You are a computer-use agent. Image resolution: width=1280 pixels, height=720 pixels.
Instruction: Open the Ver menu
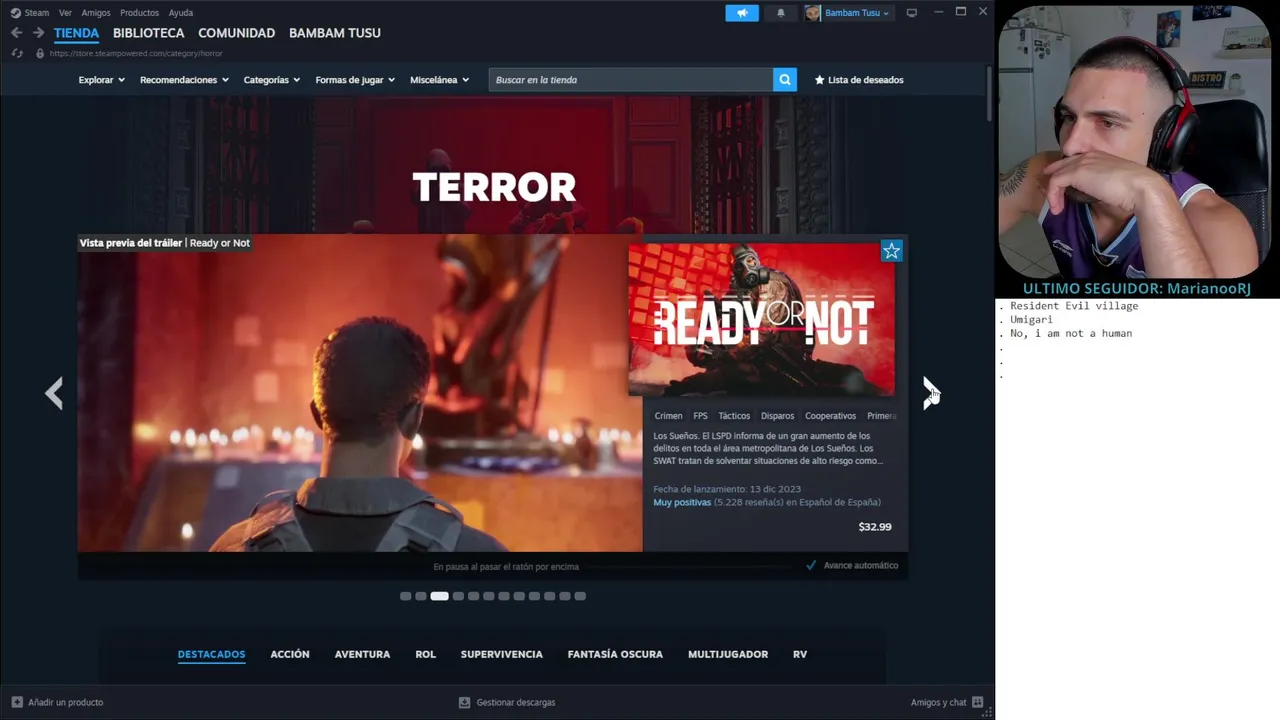click(65, 13)
